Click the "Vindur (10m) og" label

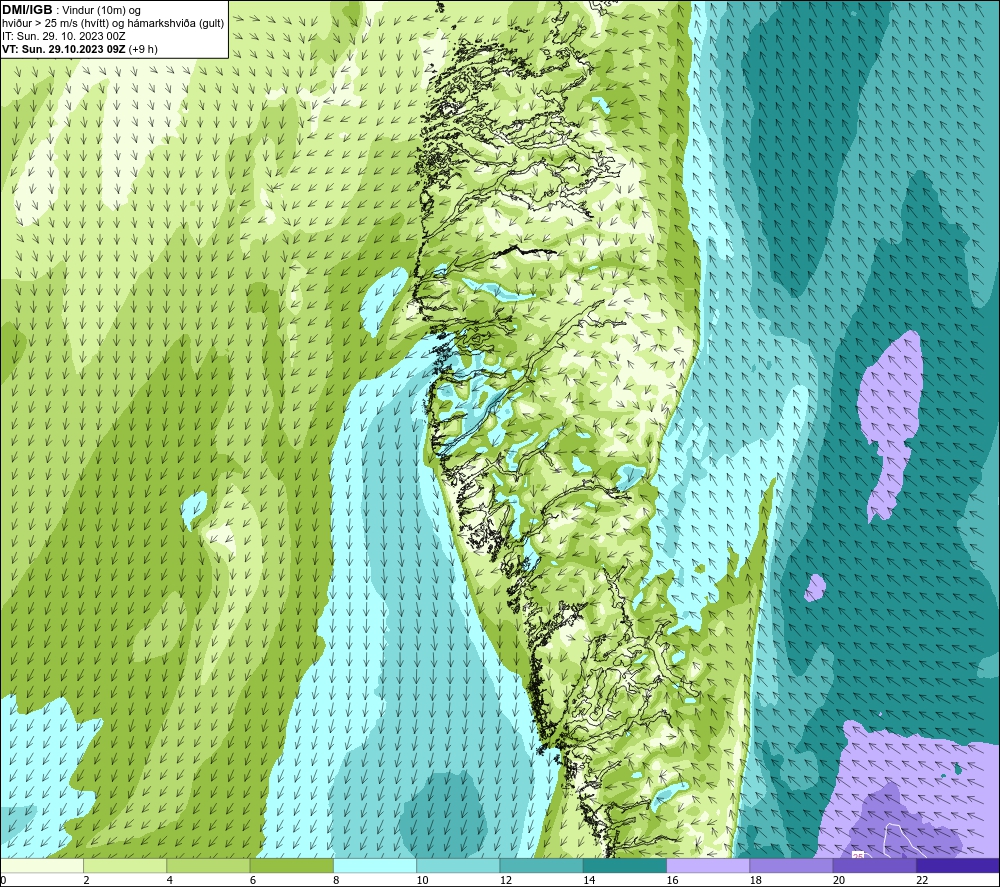point(101,11)
